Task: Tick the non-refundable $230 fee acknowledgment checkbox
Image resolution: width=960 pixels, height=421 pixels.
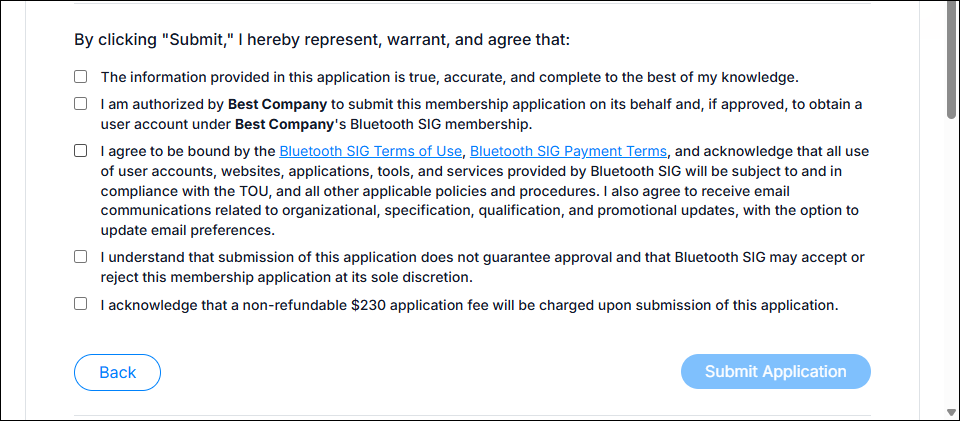Action: click(81, 304)
